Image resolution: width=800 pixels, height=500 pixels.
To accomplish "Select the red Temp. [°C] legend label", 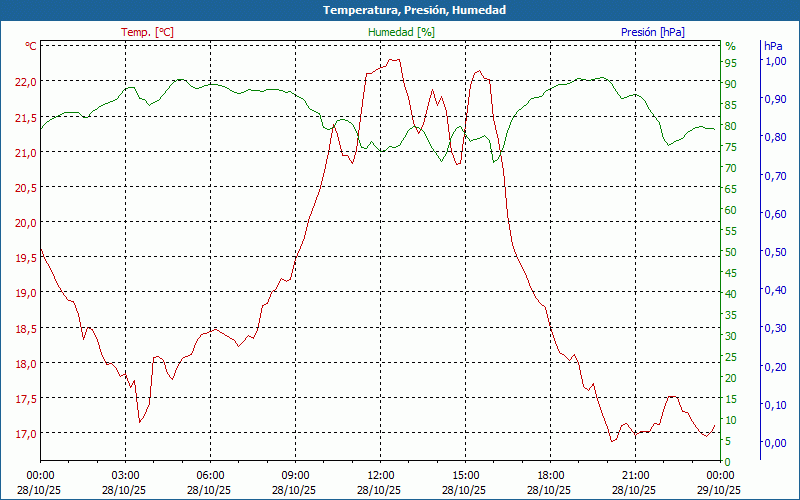I will tap(147, 32).
